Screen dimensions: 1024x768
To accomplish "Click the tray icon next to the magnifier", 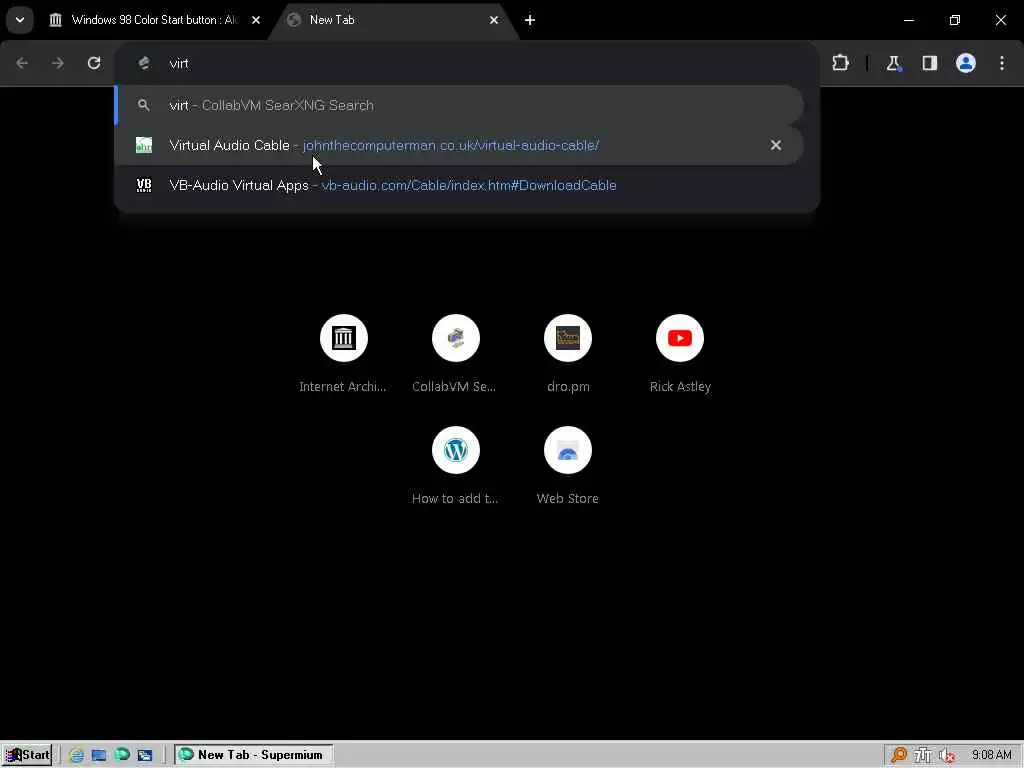I will click(x=923, y=755).
